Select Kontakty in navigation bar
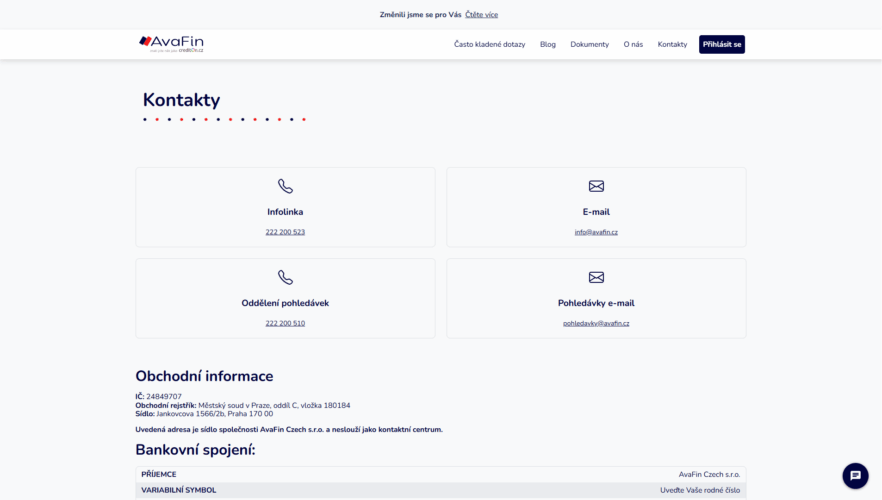 [x=672, y=44]
